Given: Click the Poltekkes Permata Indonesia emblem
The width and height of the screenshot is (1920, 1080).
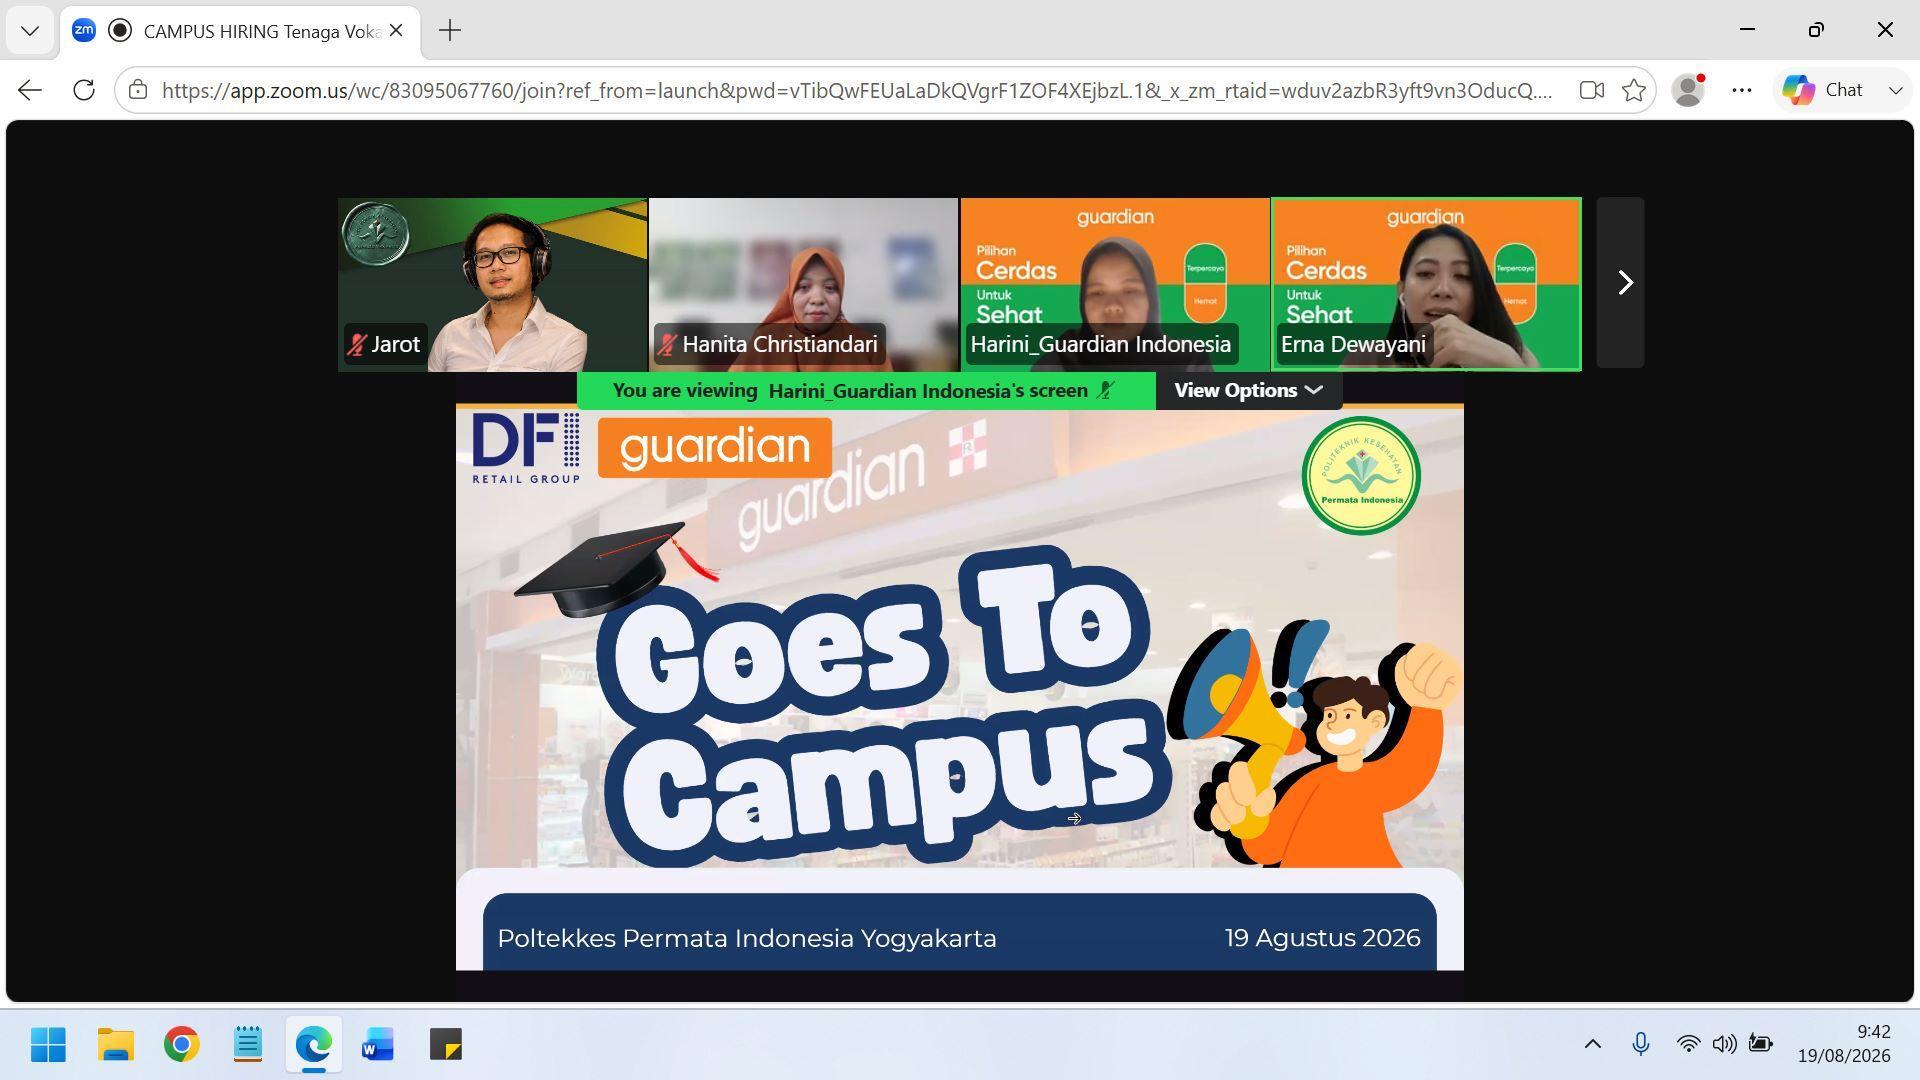Looking at the screenshot, I should [x=1361, y=476].
